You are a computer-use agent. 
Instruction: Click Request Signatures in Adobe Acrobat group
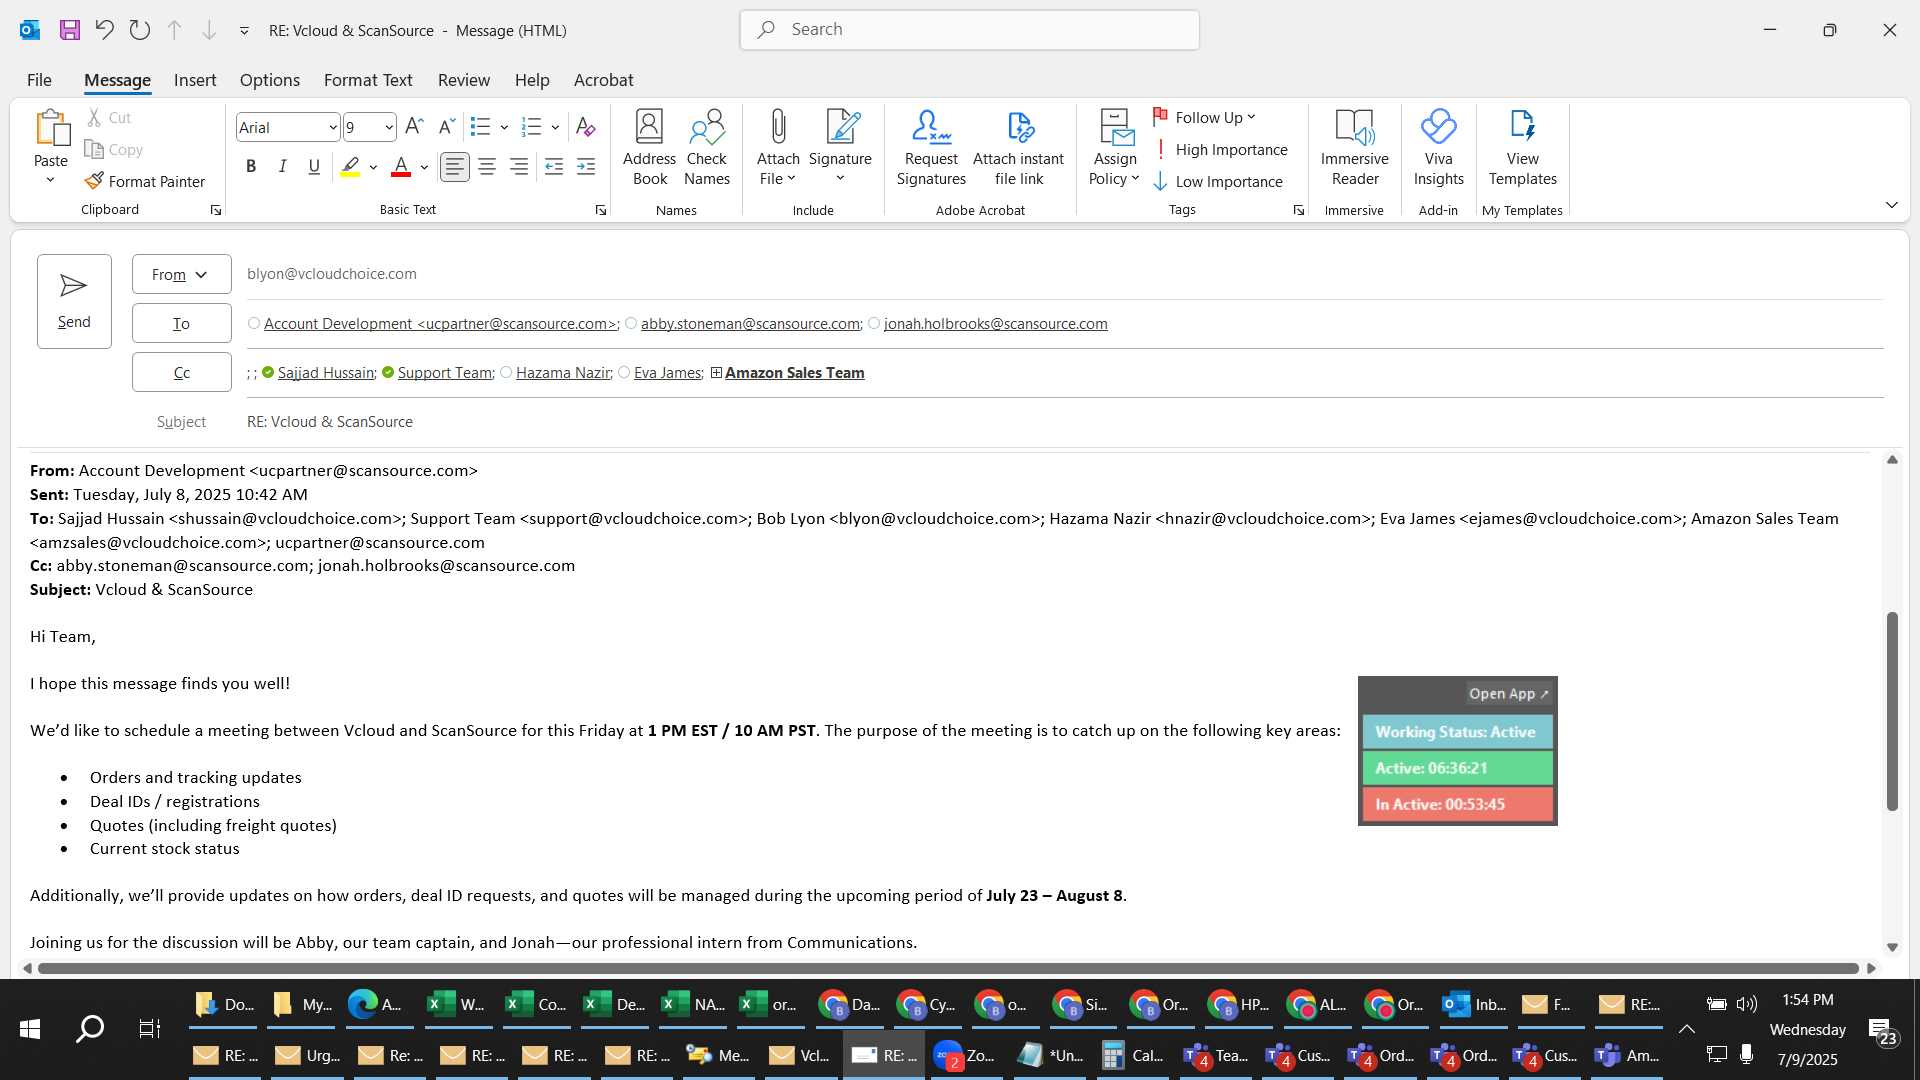click(931, 147)
